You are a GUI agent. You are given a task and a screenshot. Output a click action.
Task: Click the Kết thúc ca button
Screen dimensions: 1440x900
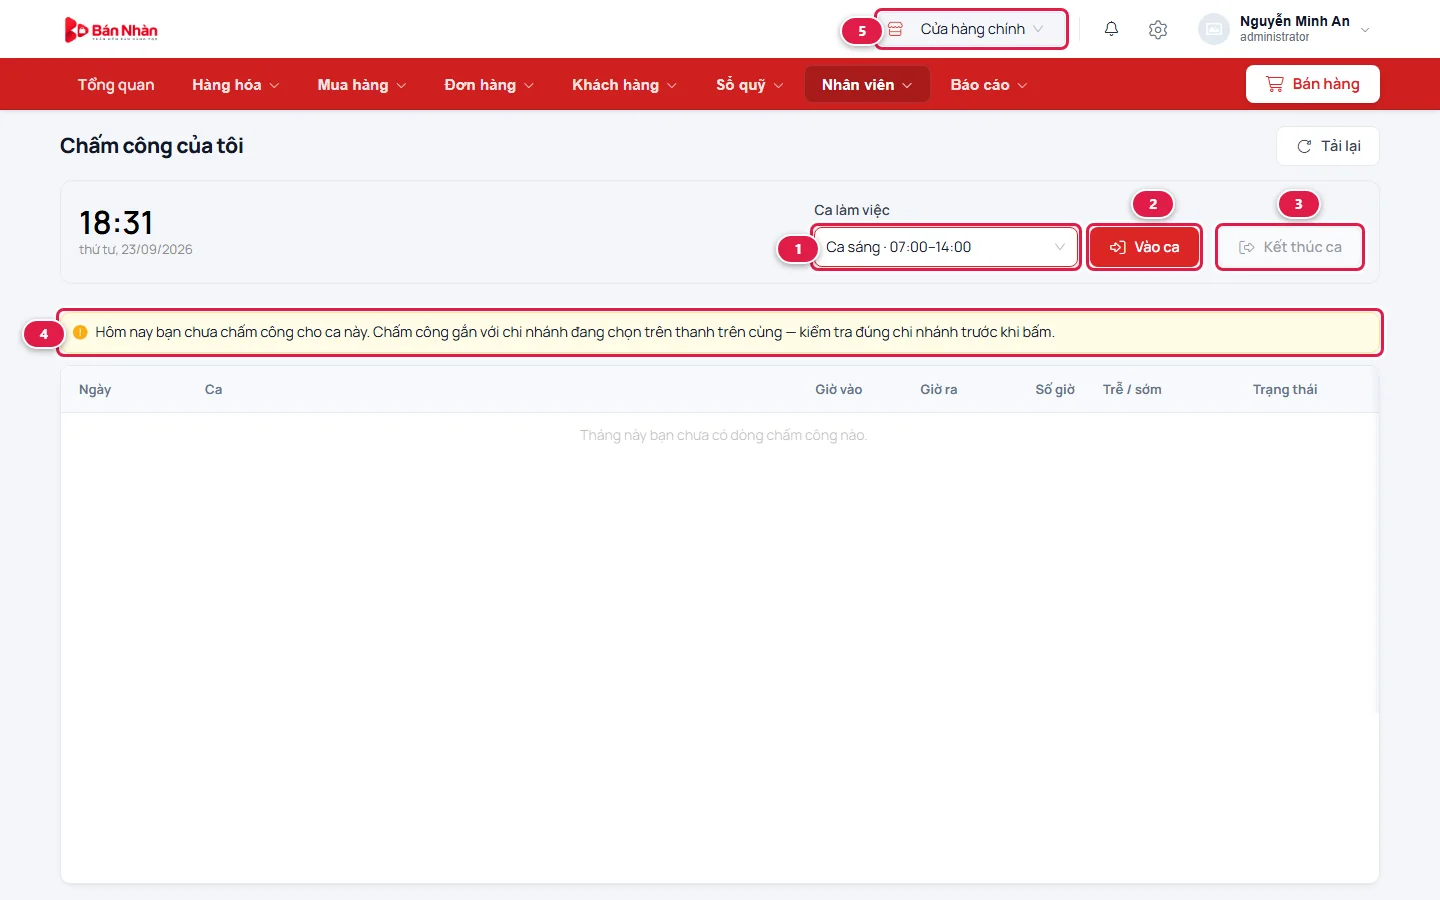[1290, 247]
